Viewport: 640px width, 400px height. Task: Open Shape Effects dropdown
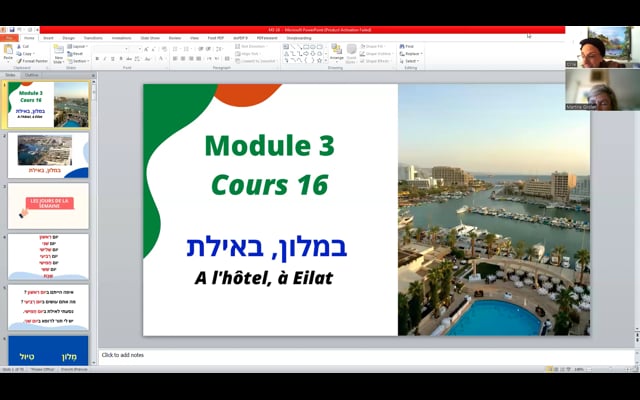point(376,61)
